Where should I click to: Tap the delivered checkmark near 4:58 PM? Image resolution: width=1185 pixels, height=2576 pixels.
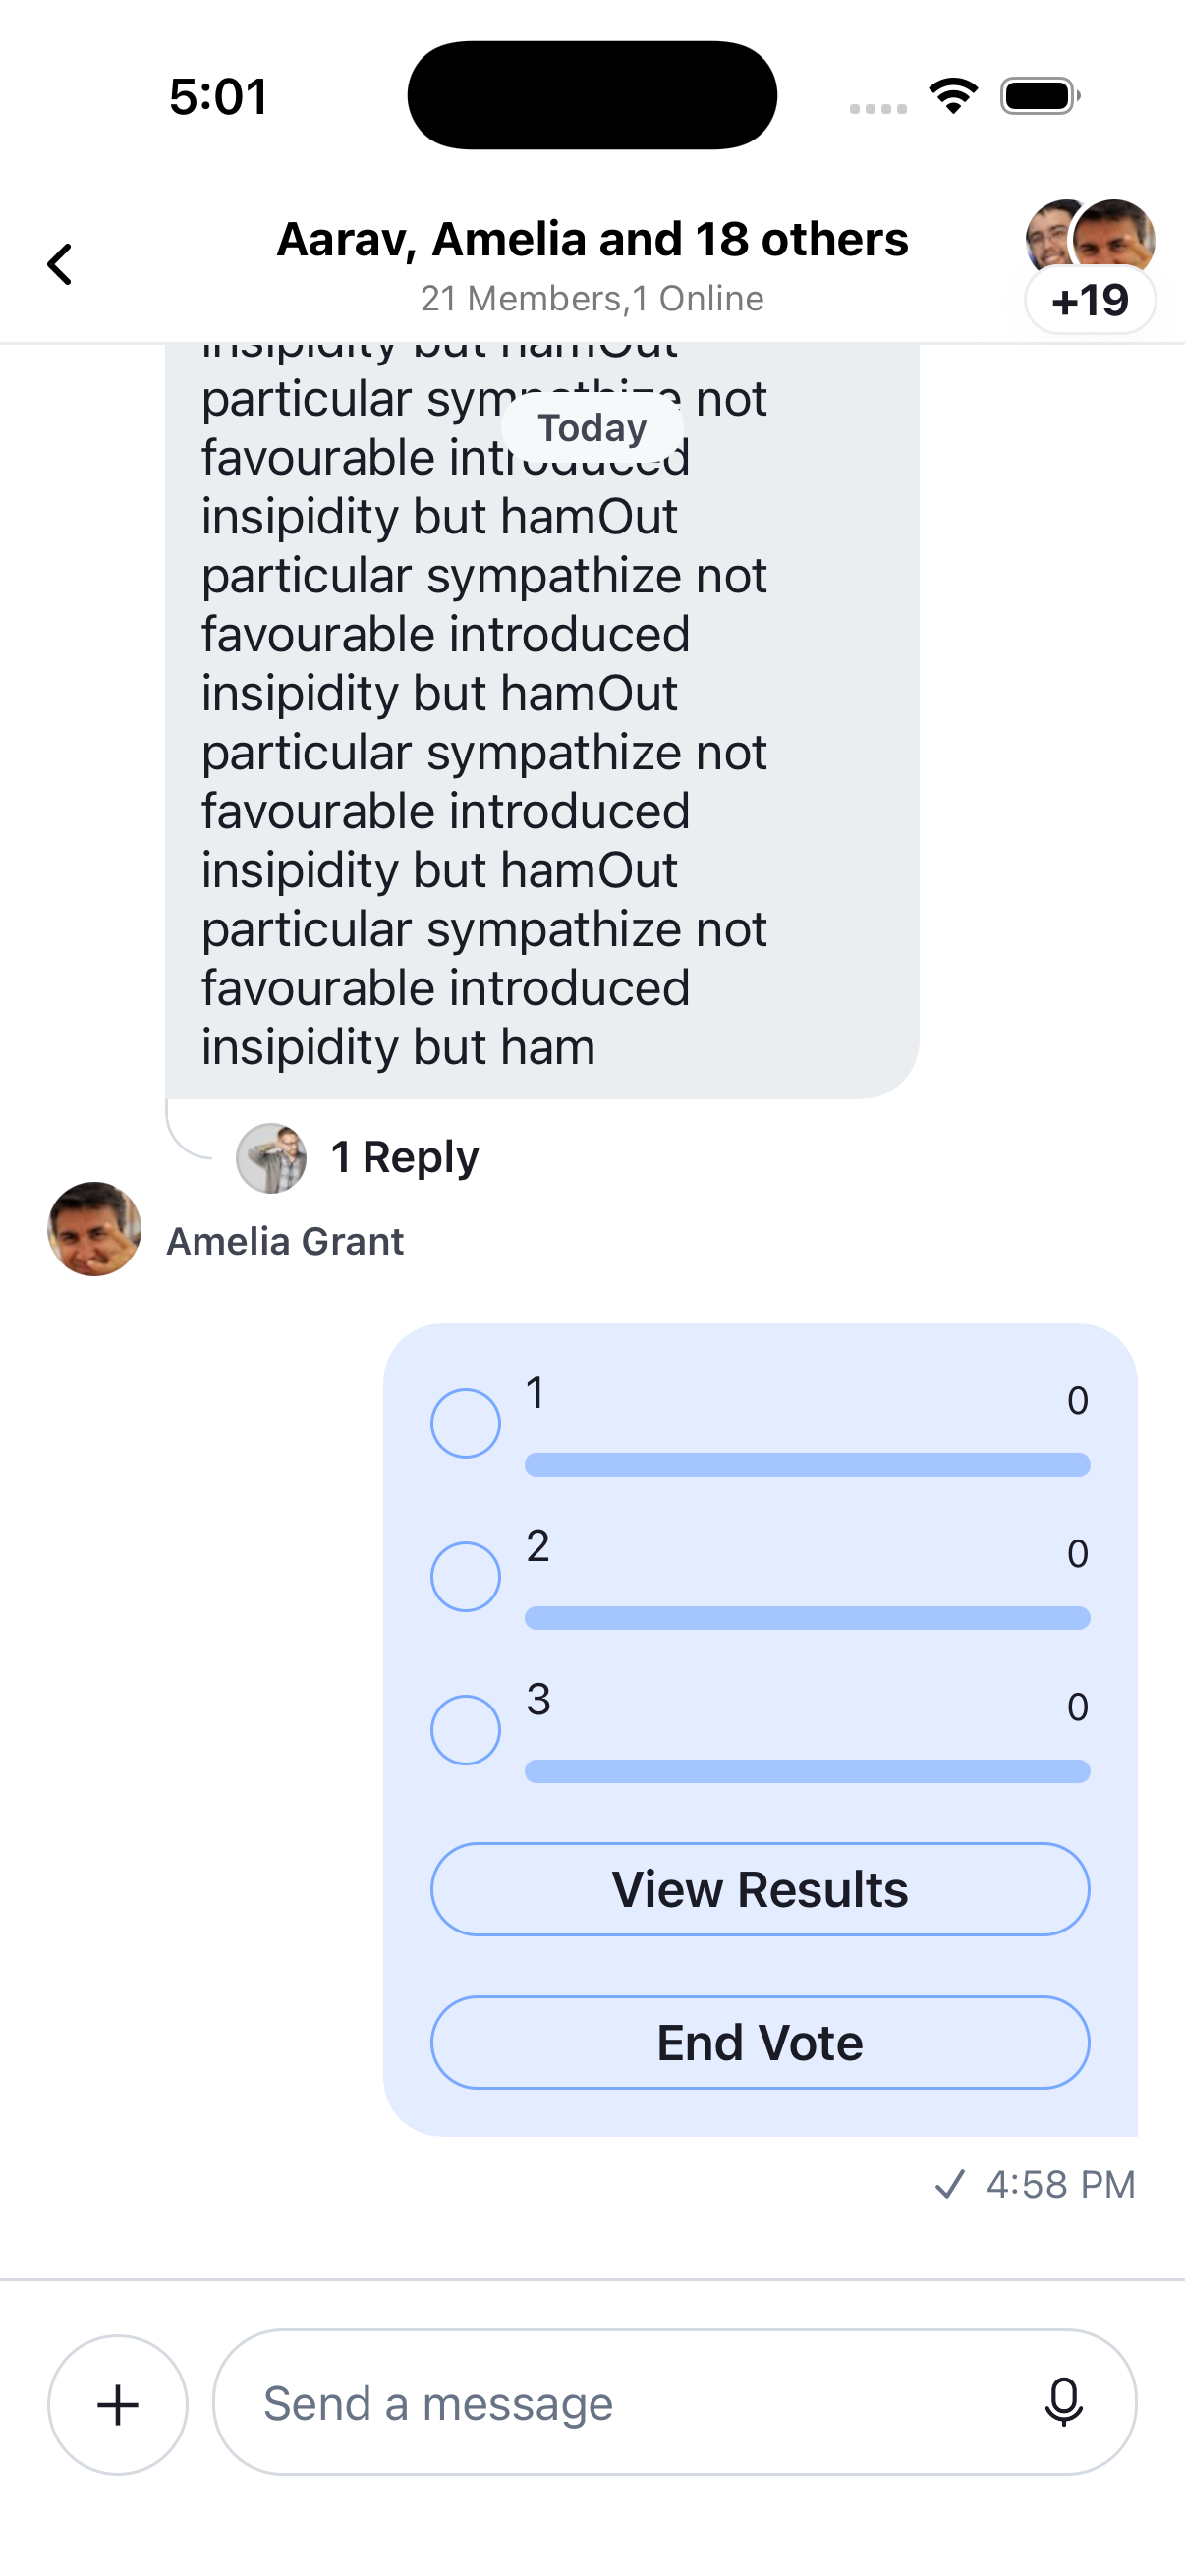(949, 2184)
